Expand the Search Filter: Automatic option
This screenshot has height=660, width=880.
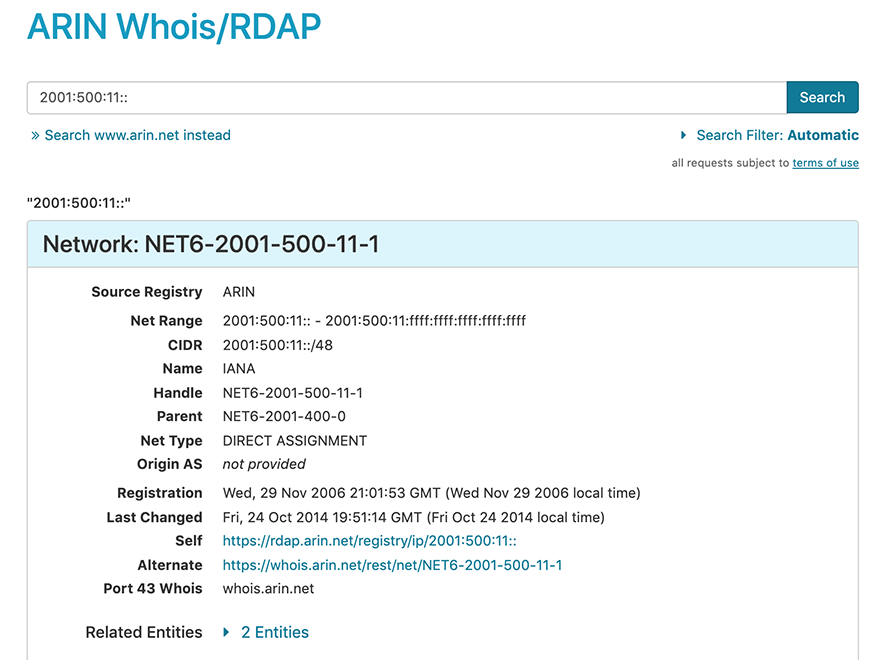[x=769, y=135]
